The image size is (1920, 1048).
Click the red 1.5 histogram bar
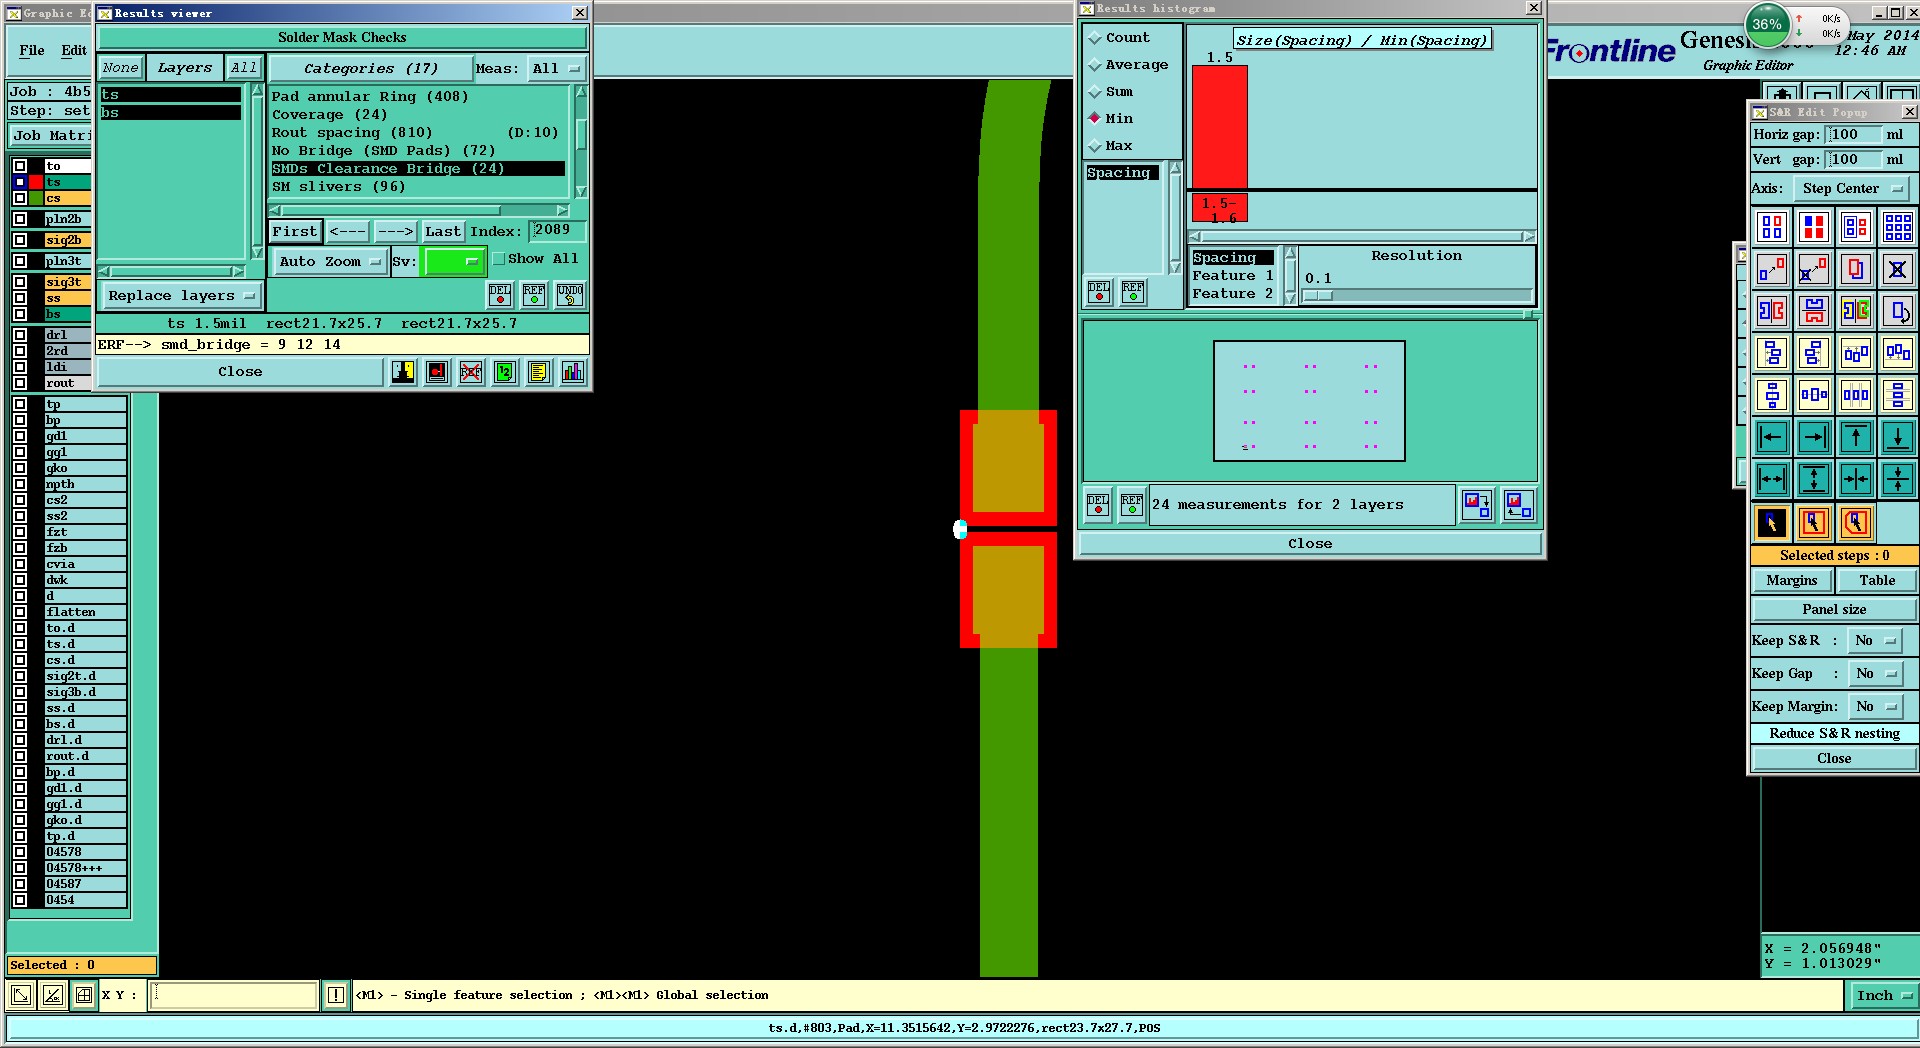1220,127
